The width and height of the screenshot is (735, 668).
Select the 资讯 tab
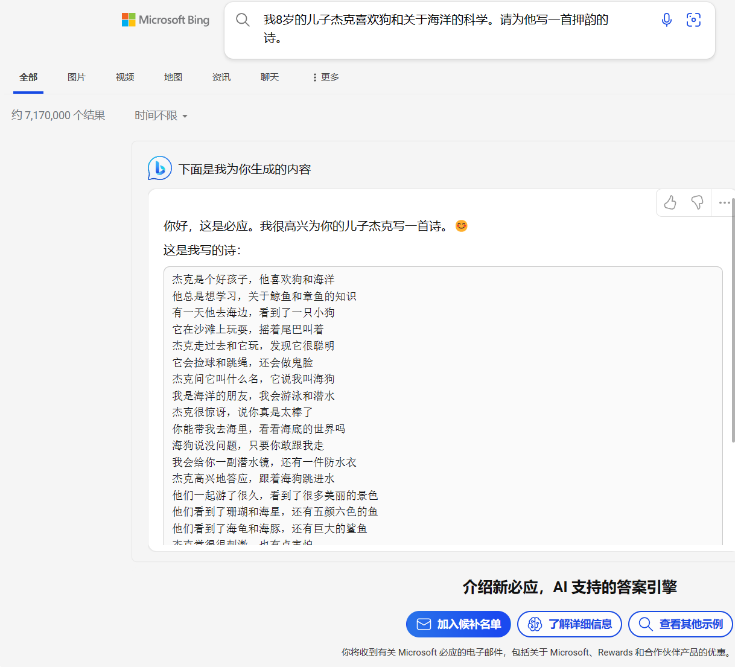click(x=221, y=77)
